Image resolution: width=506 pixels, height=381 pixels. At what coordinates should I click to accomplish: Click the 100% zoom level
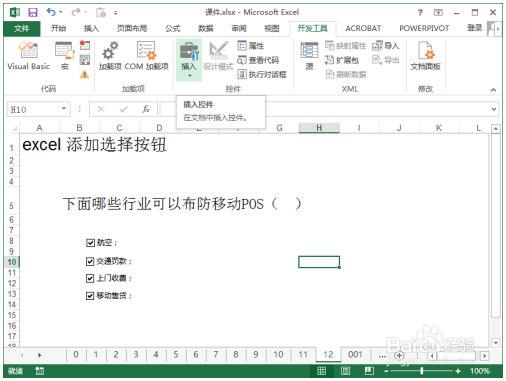(x=480, y=371)
